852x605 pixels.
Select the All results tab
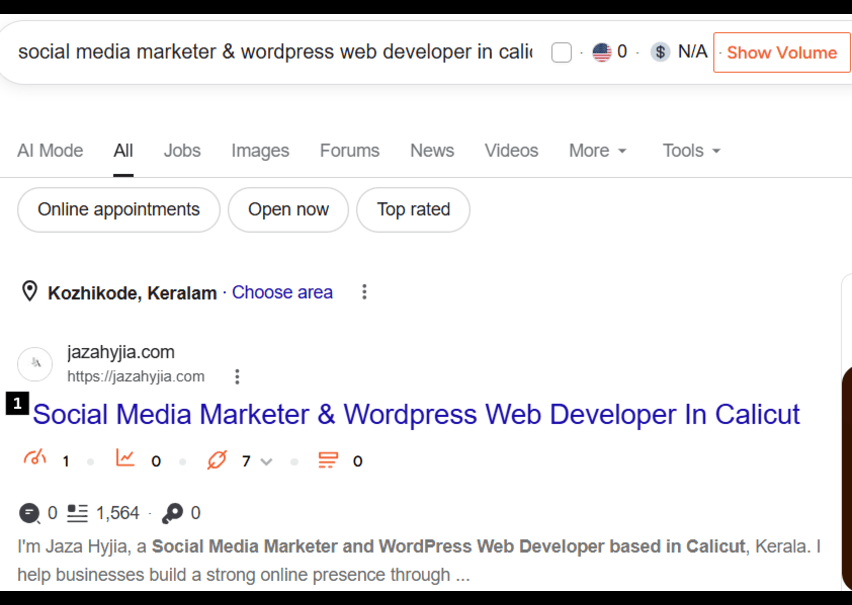(123, 151)
